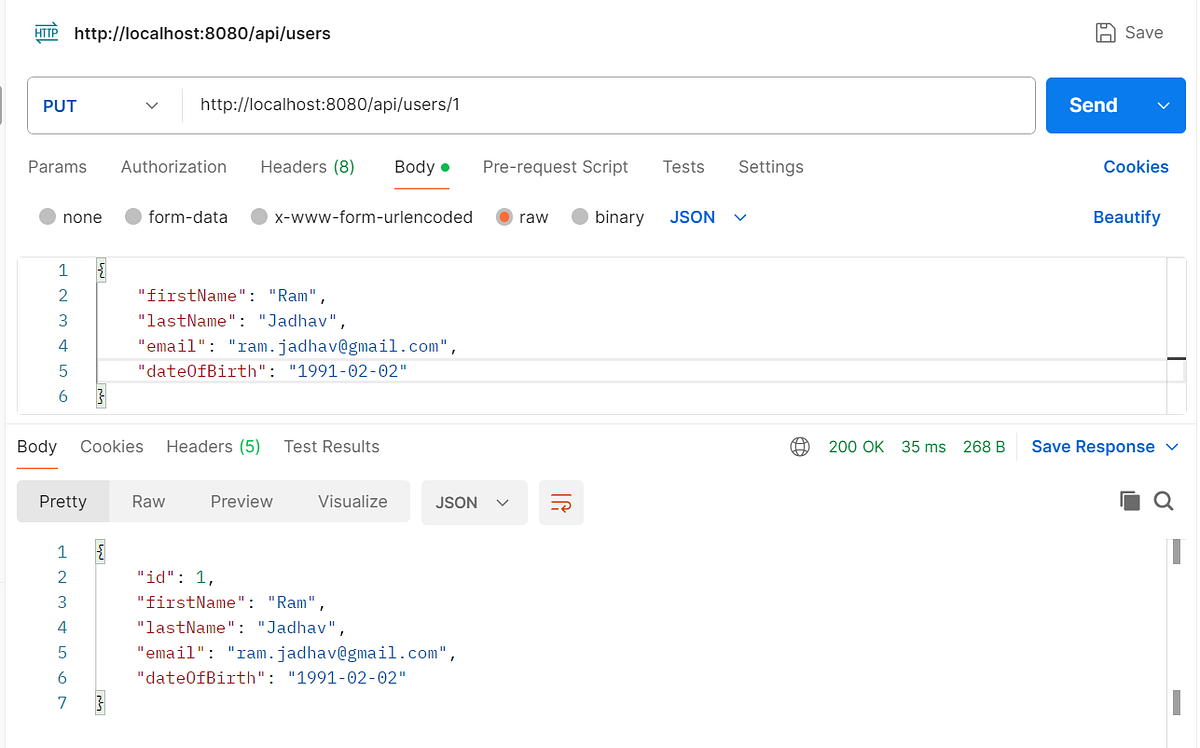Click "lastName" line in request body
Image resolution: width=1200 pixels, height=748 pixels.
(242, 321)
